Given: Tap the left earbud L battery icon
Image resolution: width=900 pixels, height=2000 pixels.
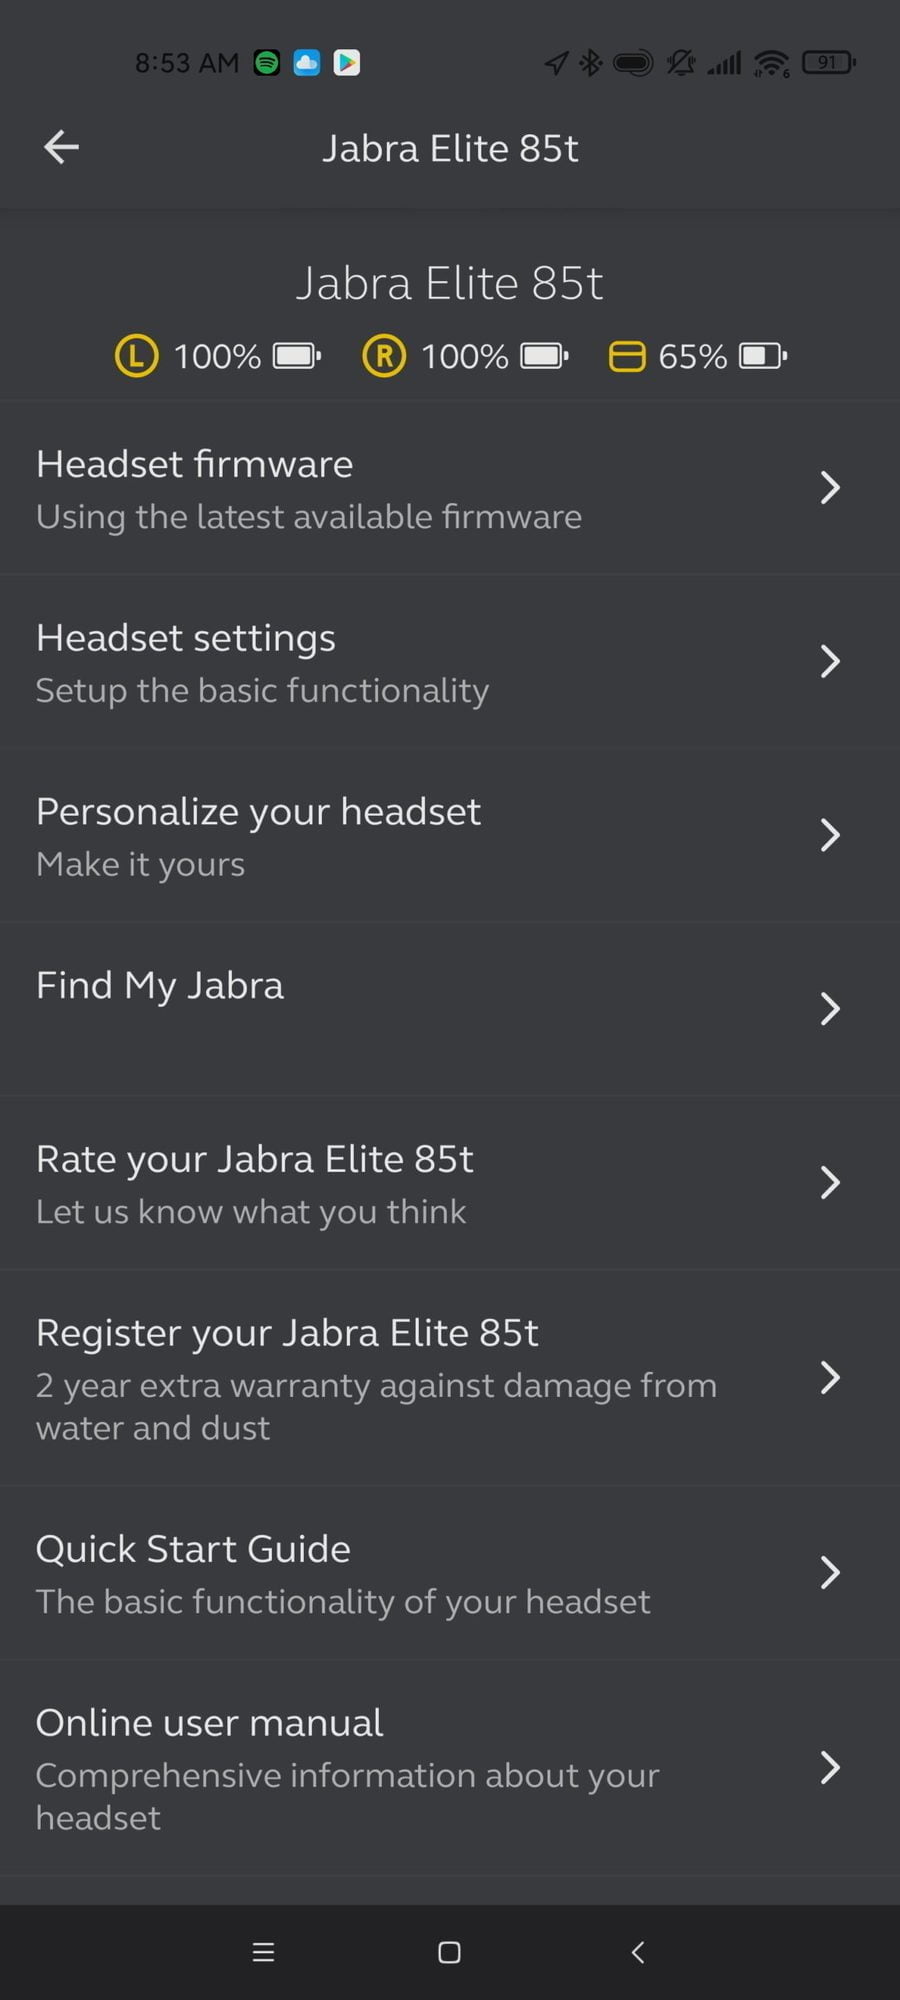Looking at the screenshot, I should coord(136,356).
